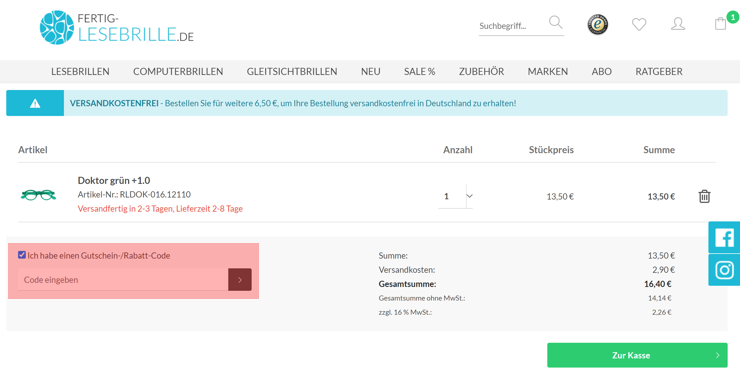The height and width of the screenshot is (375, 740).
Task: Click the Fertig-Lesebrille.de logo
Action: [117, 27]
